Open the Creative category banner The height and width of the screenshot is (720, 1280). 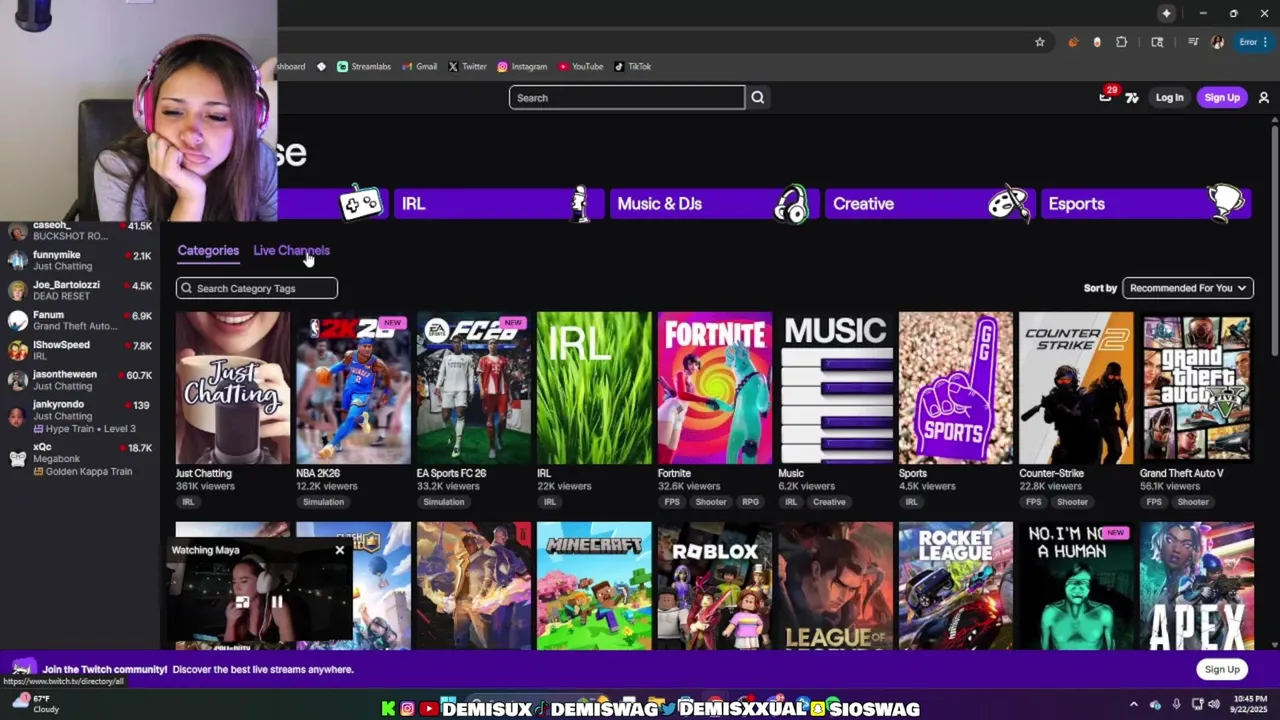point(930,203)
